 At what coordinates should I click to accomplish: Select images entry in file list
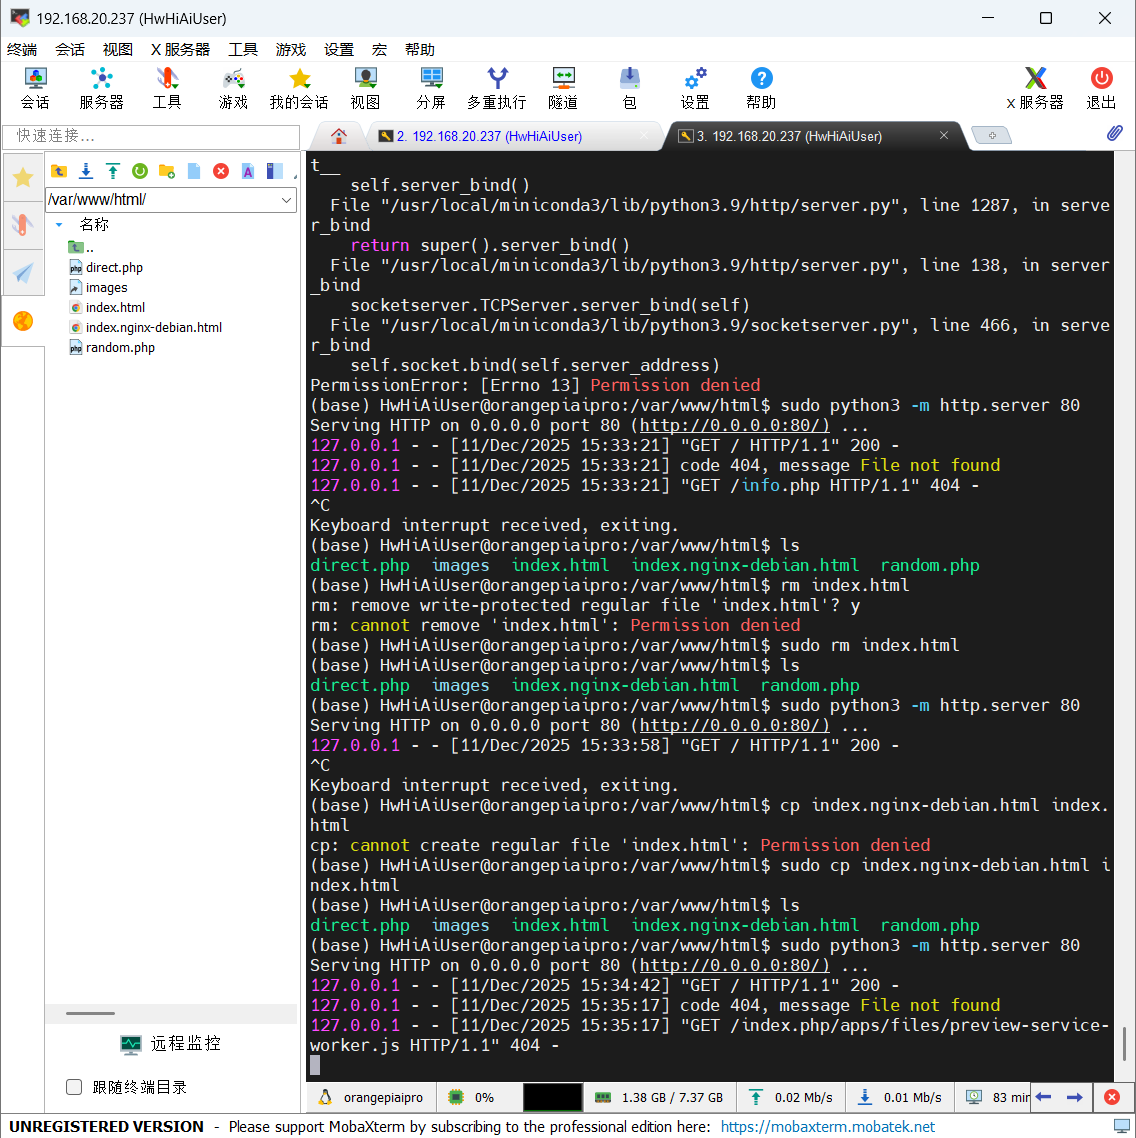(x=99, y=287)
